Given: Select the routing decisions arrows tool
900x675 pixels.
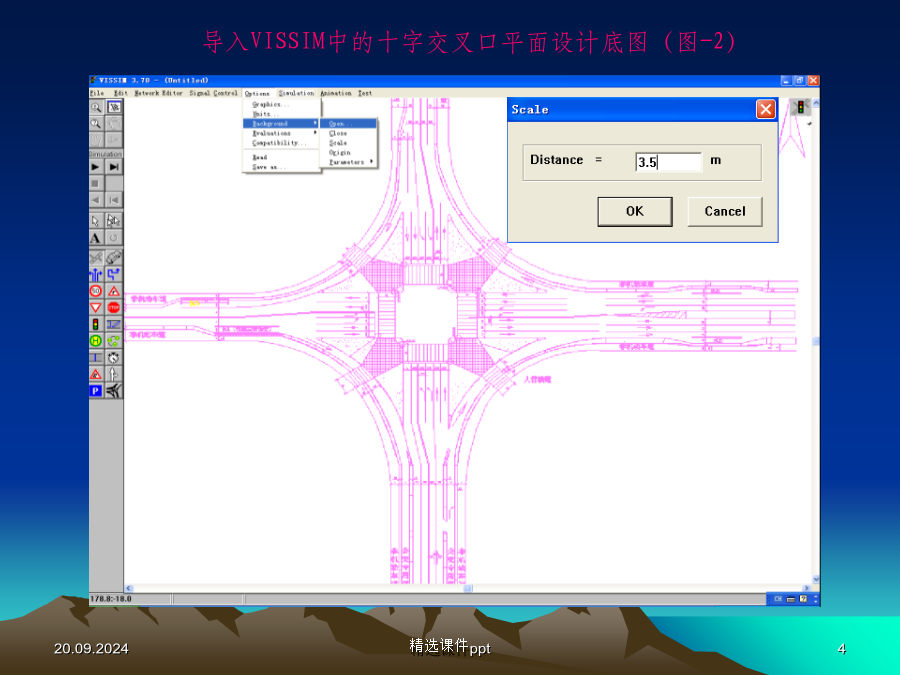Looking at the screenshot, I should click(x=96, y=274).
